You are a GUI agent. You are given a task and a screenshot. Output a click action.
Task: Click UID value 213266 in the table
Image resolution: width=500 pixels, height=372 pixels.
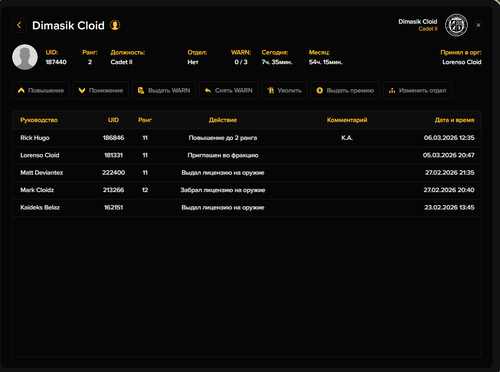(113, 190)
